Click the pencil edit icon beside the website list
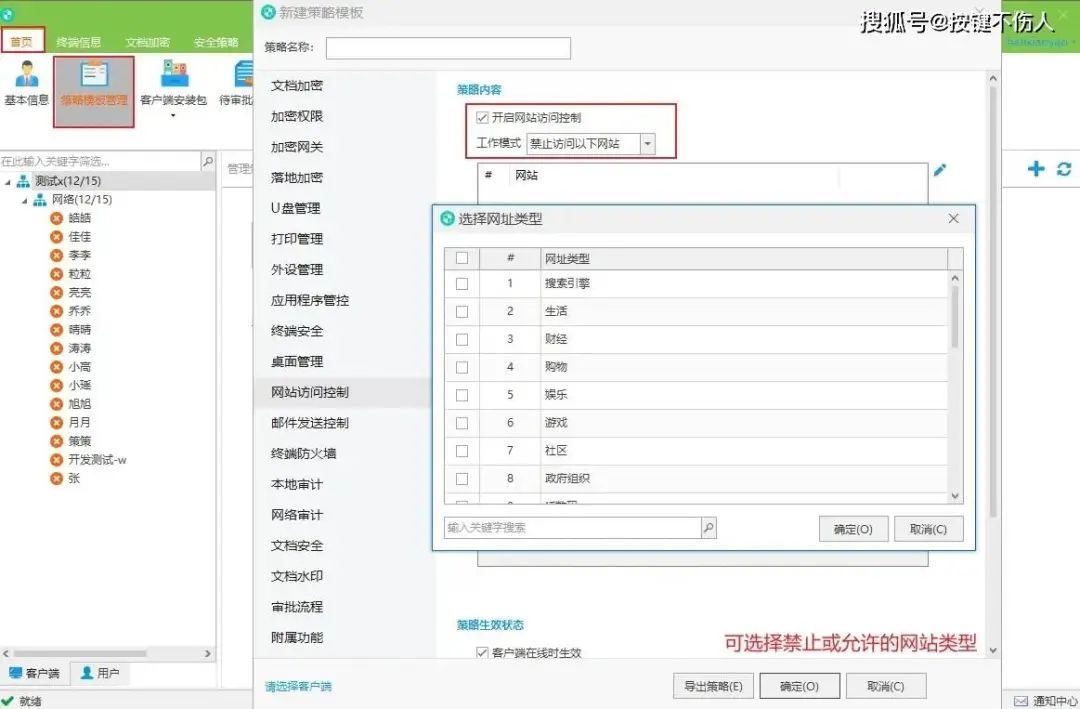This screenshot has height=709, width=1080. click(x=940, y=170)
